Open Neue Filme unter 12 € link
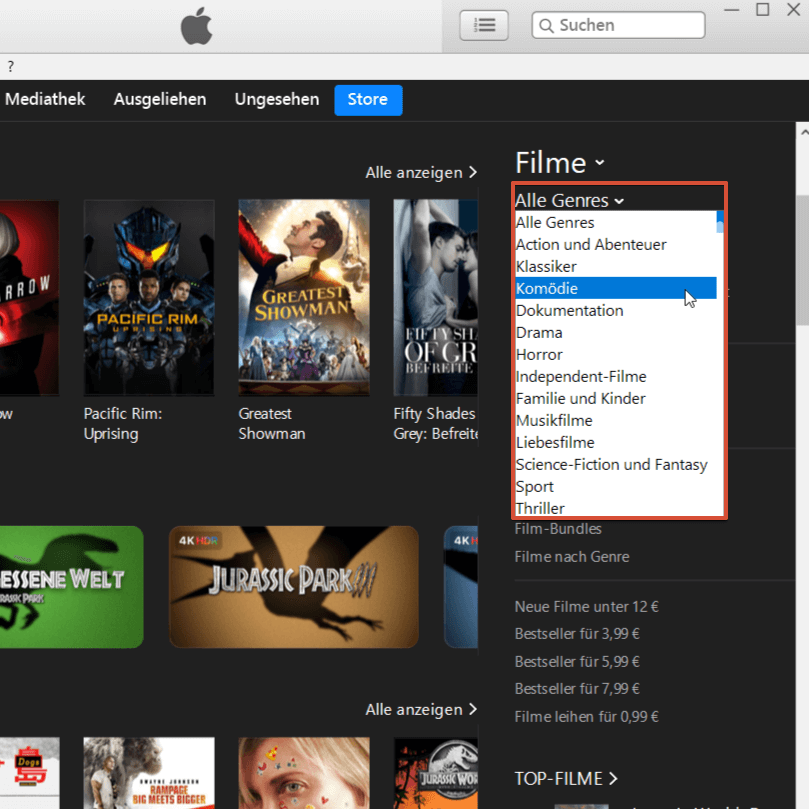The width and height of the screenshot is (809, 809). (x=587, y=606)
